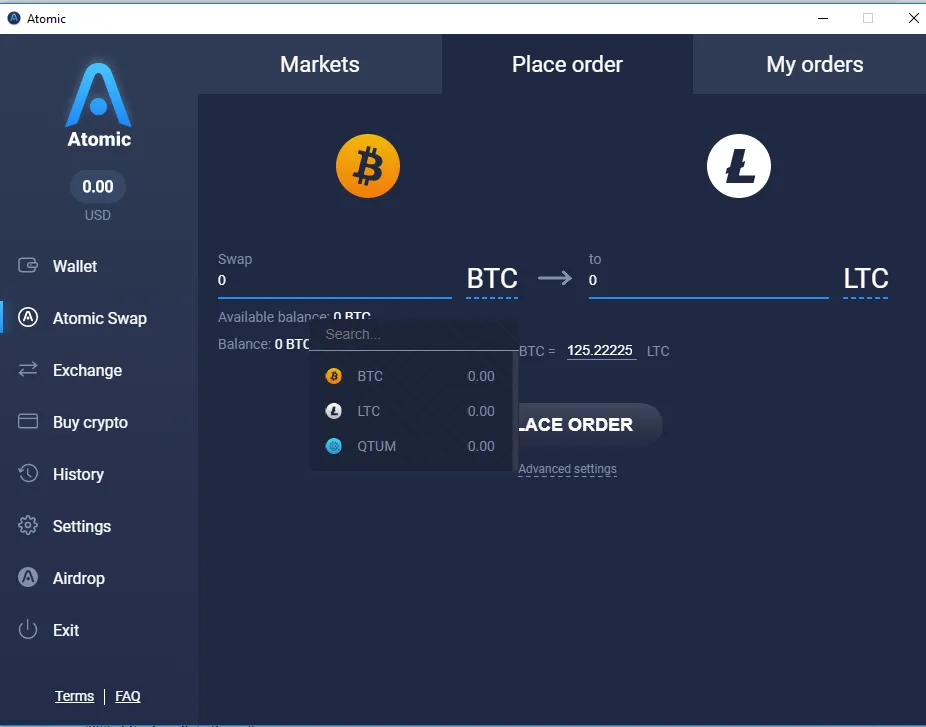Open Airdrop section
This screenshot has width=926, height=727.
click(79, 578)
